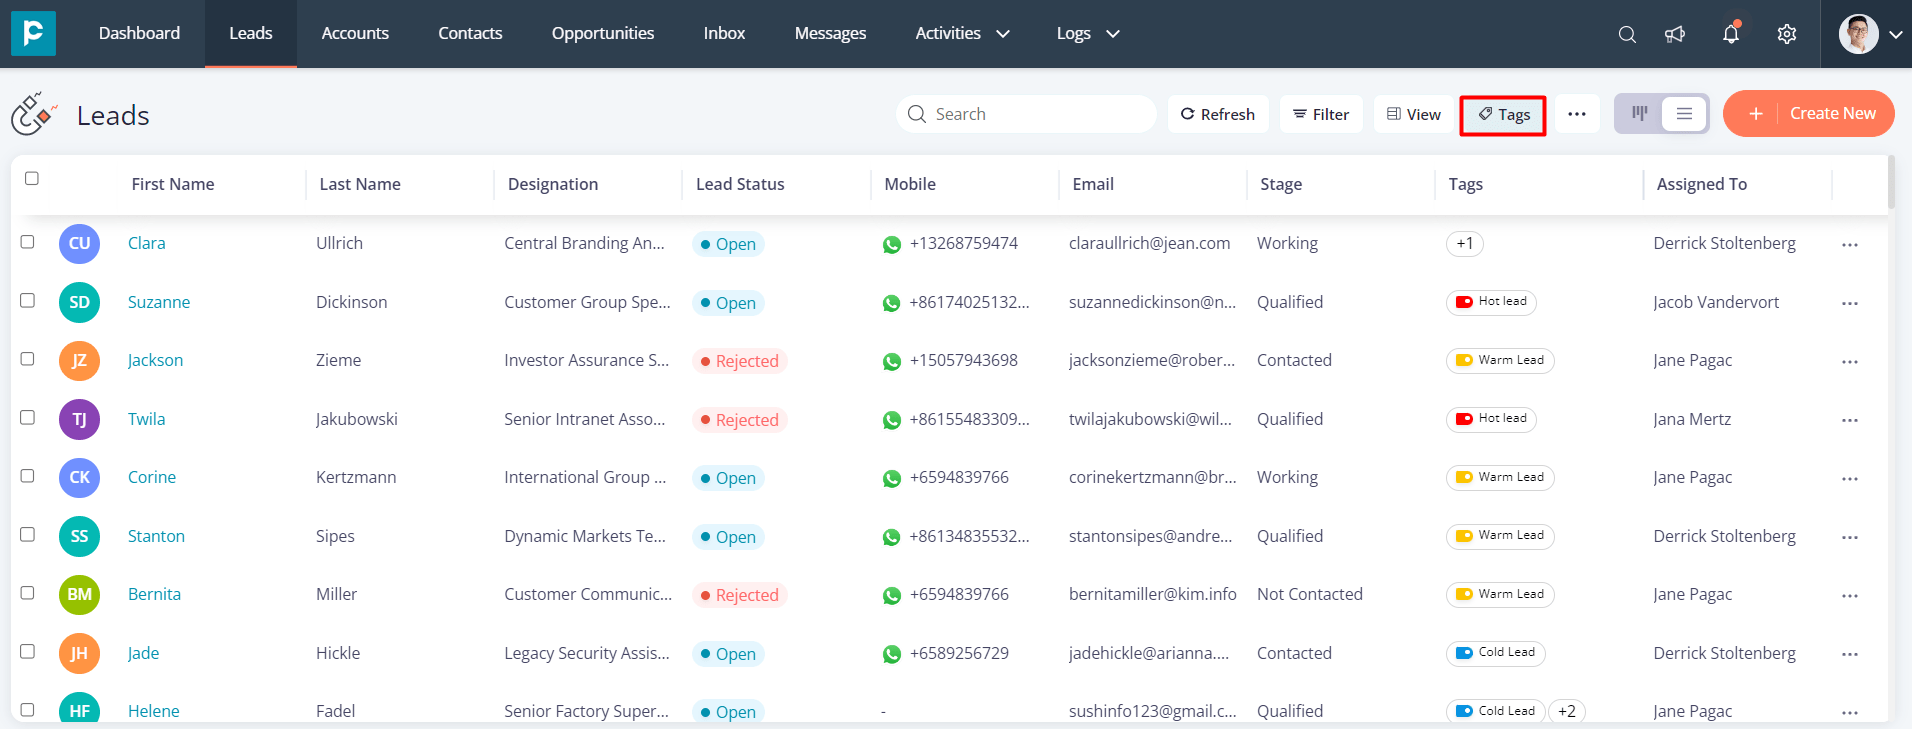Open the global search magnifier icon
Screen dimensions: 1912x729
click(x=1627, y=34)
